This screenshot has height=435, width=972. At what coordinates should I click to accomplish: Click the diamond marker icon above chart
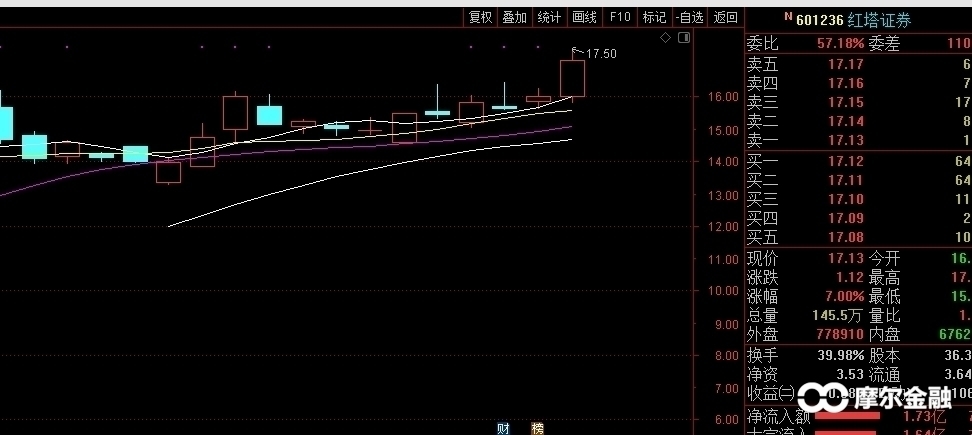666,38
